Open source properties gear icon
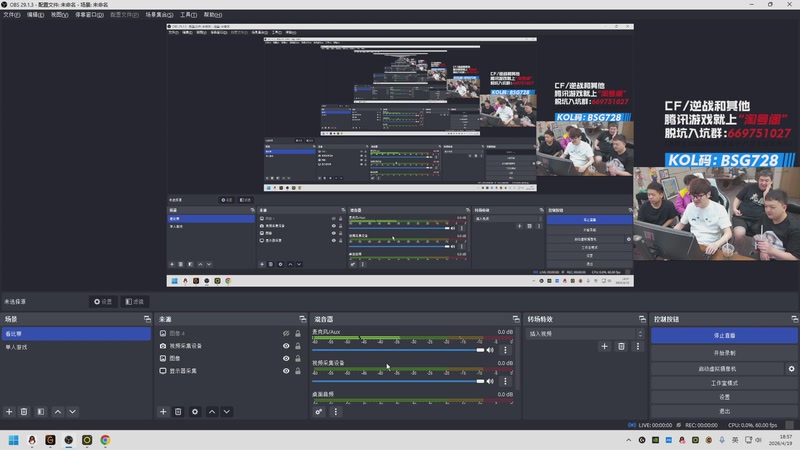 (x=195, y=412)
